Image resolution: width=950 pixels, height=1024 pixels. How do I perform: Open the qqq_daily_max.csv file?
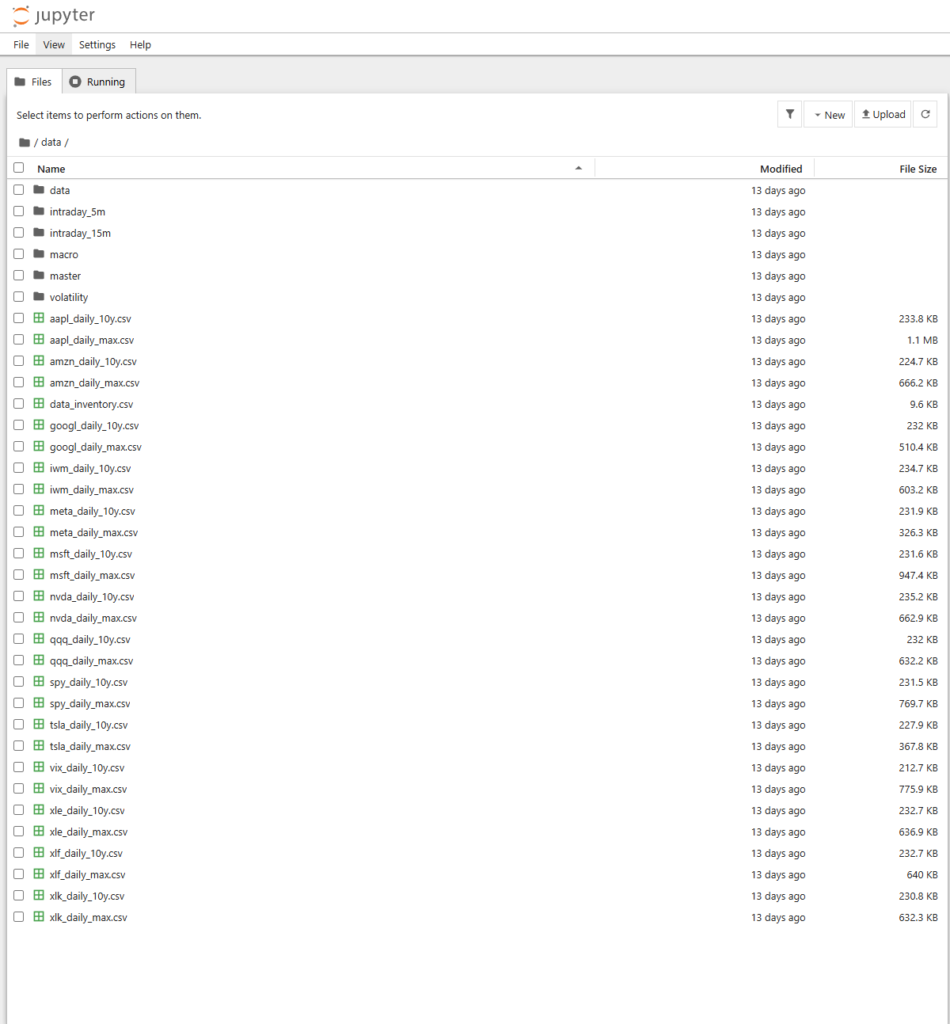click(x=91, y=660)
